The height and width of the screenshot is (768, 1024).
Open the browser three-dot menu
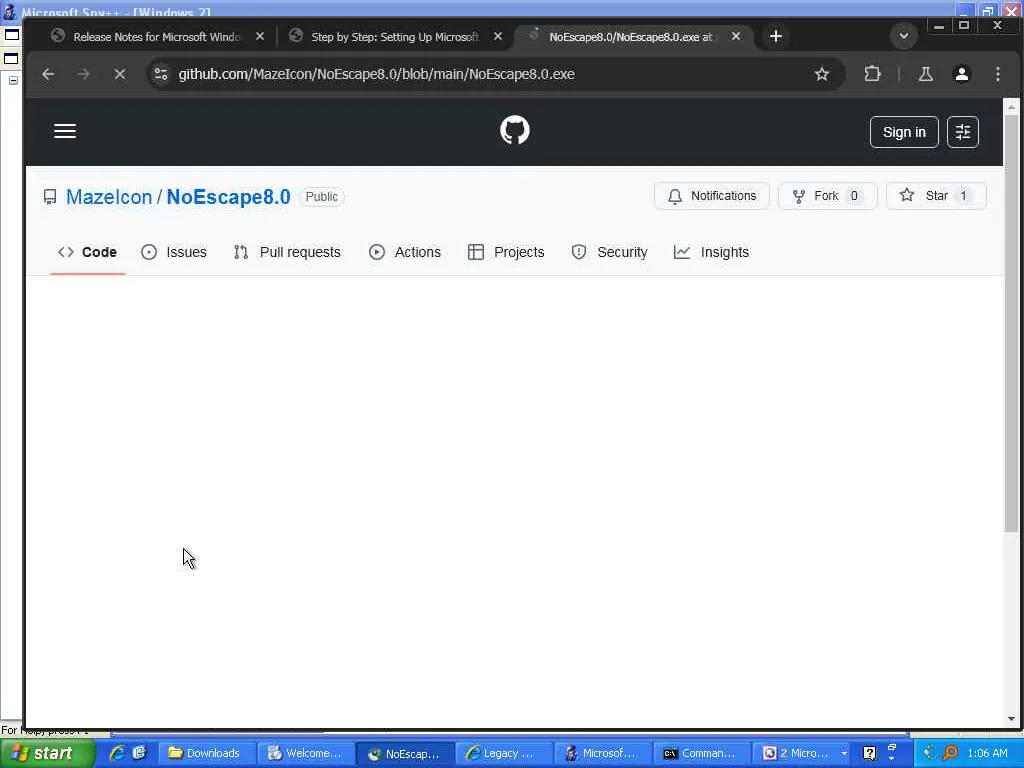click(997, 74)
